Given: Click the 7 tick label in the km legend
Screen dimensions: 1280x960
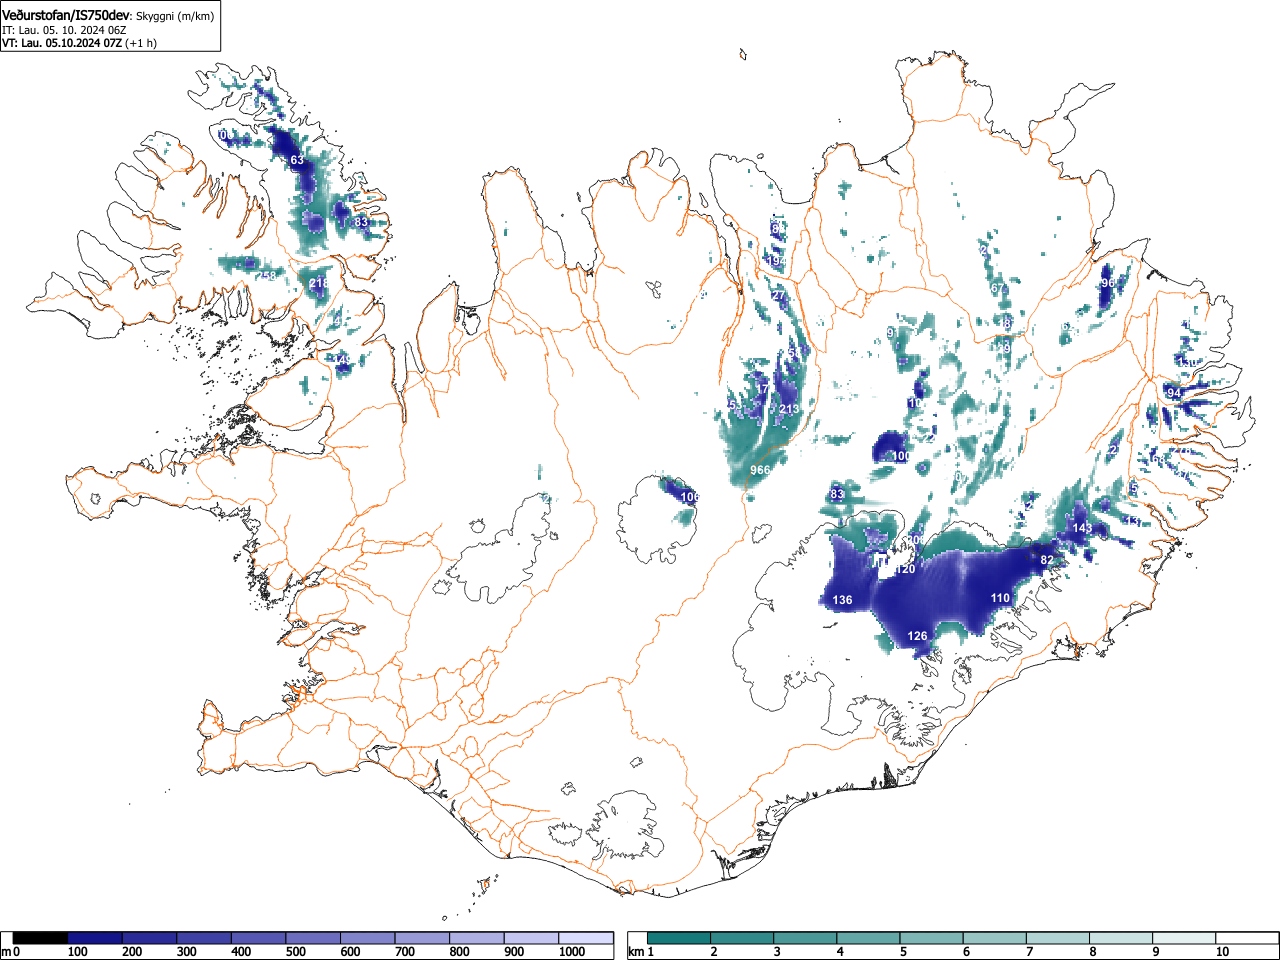Looking at the screenshot, I should [x=1029, y=952].
